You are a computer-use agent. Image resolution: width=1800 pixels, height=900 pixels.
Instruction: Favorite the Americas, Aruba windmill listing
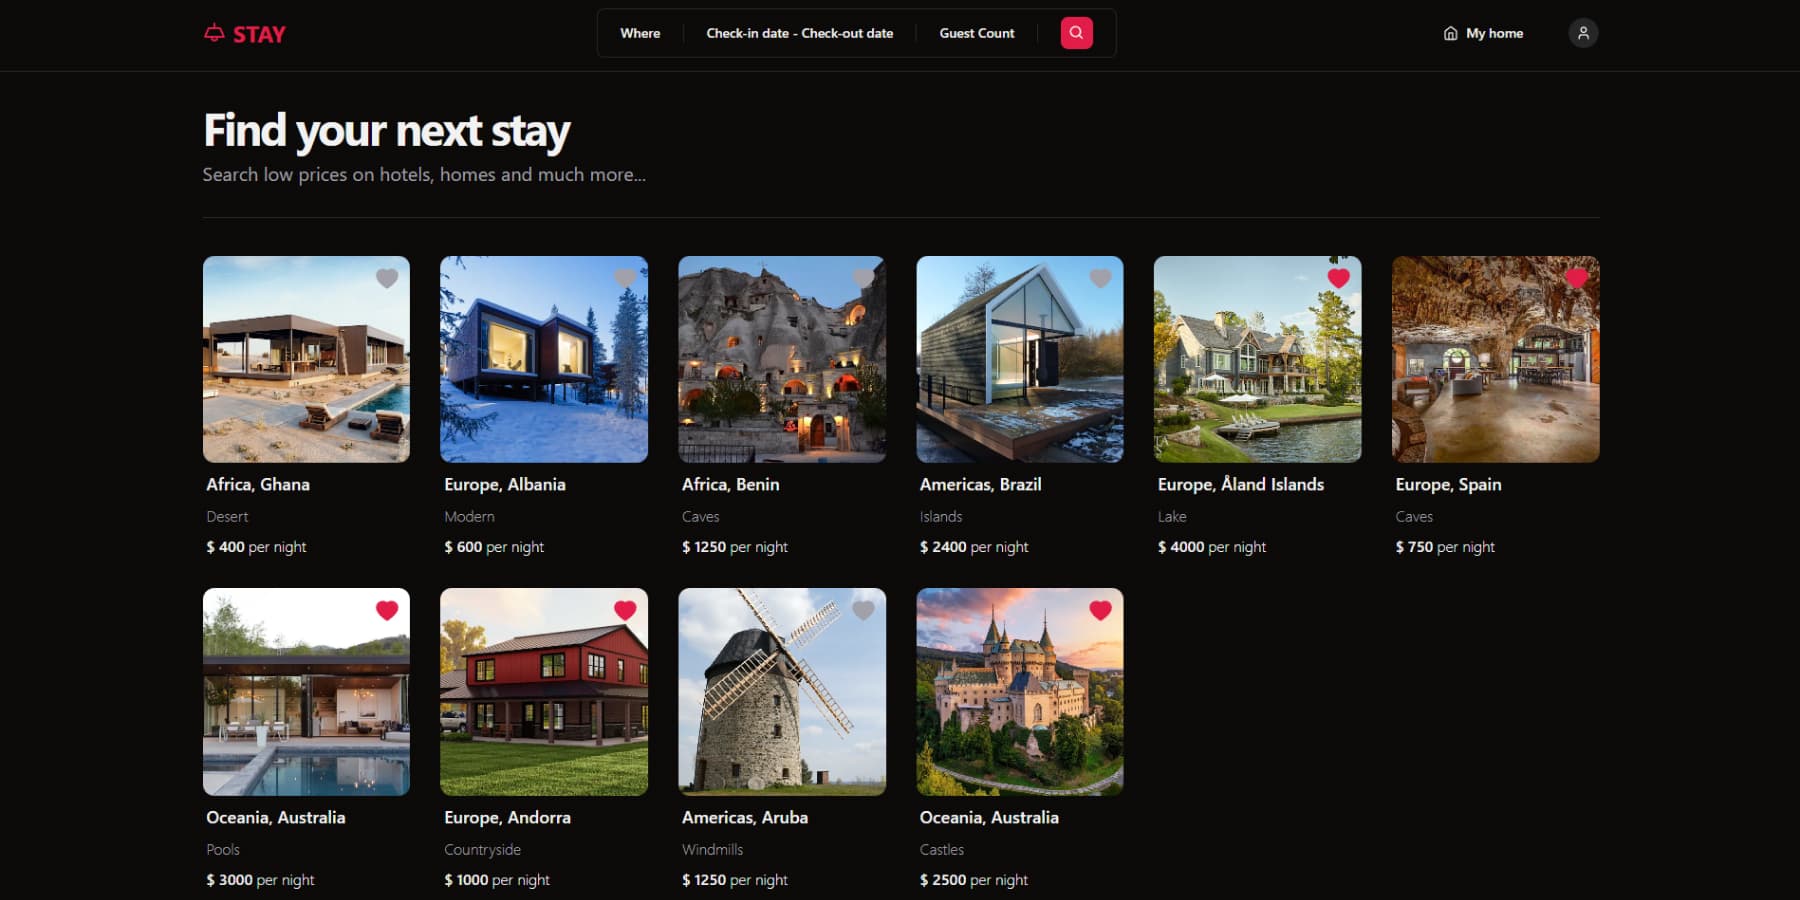point(863,610)
